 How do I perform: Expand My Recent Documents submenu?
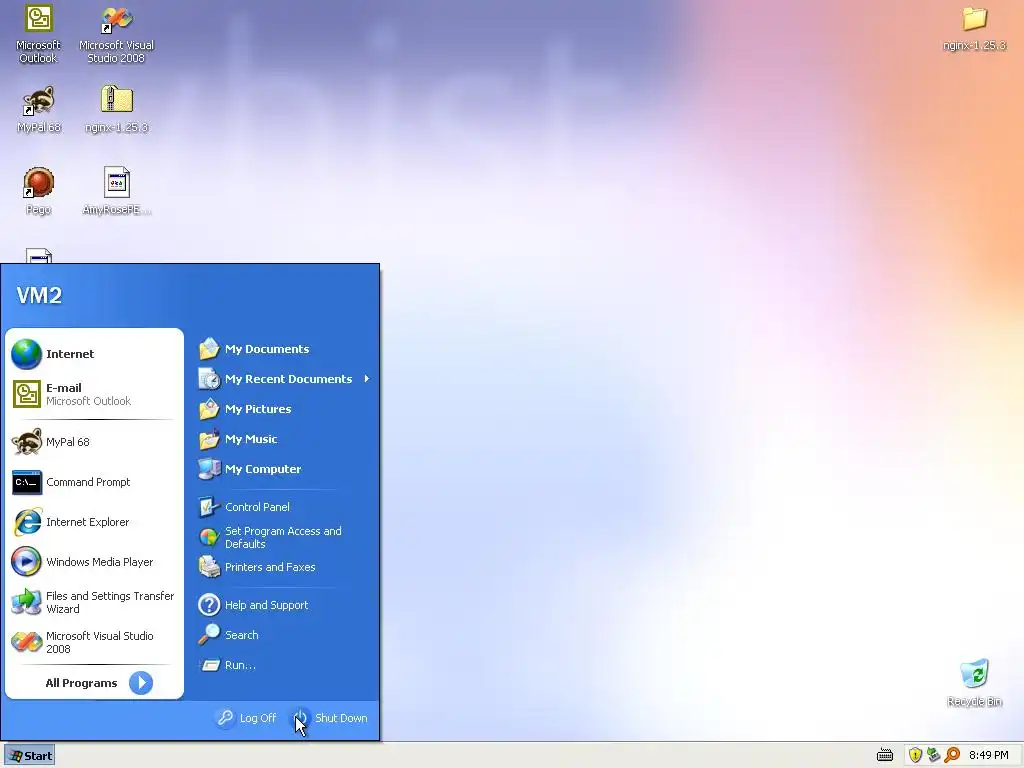click(x=283, y=379)
